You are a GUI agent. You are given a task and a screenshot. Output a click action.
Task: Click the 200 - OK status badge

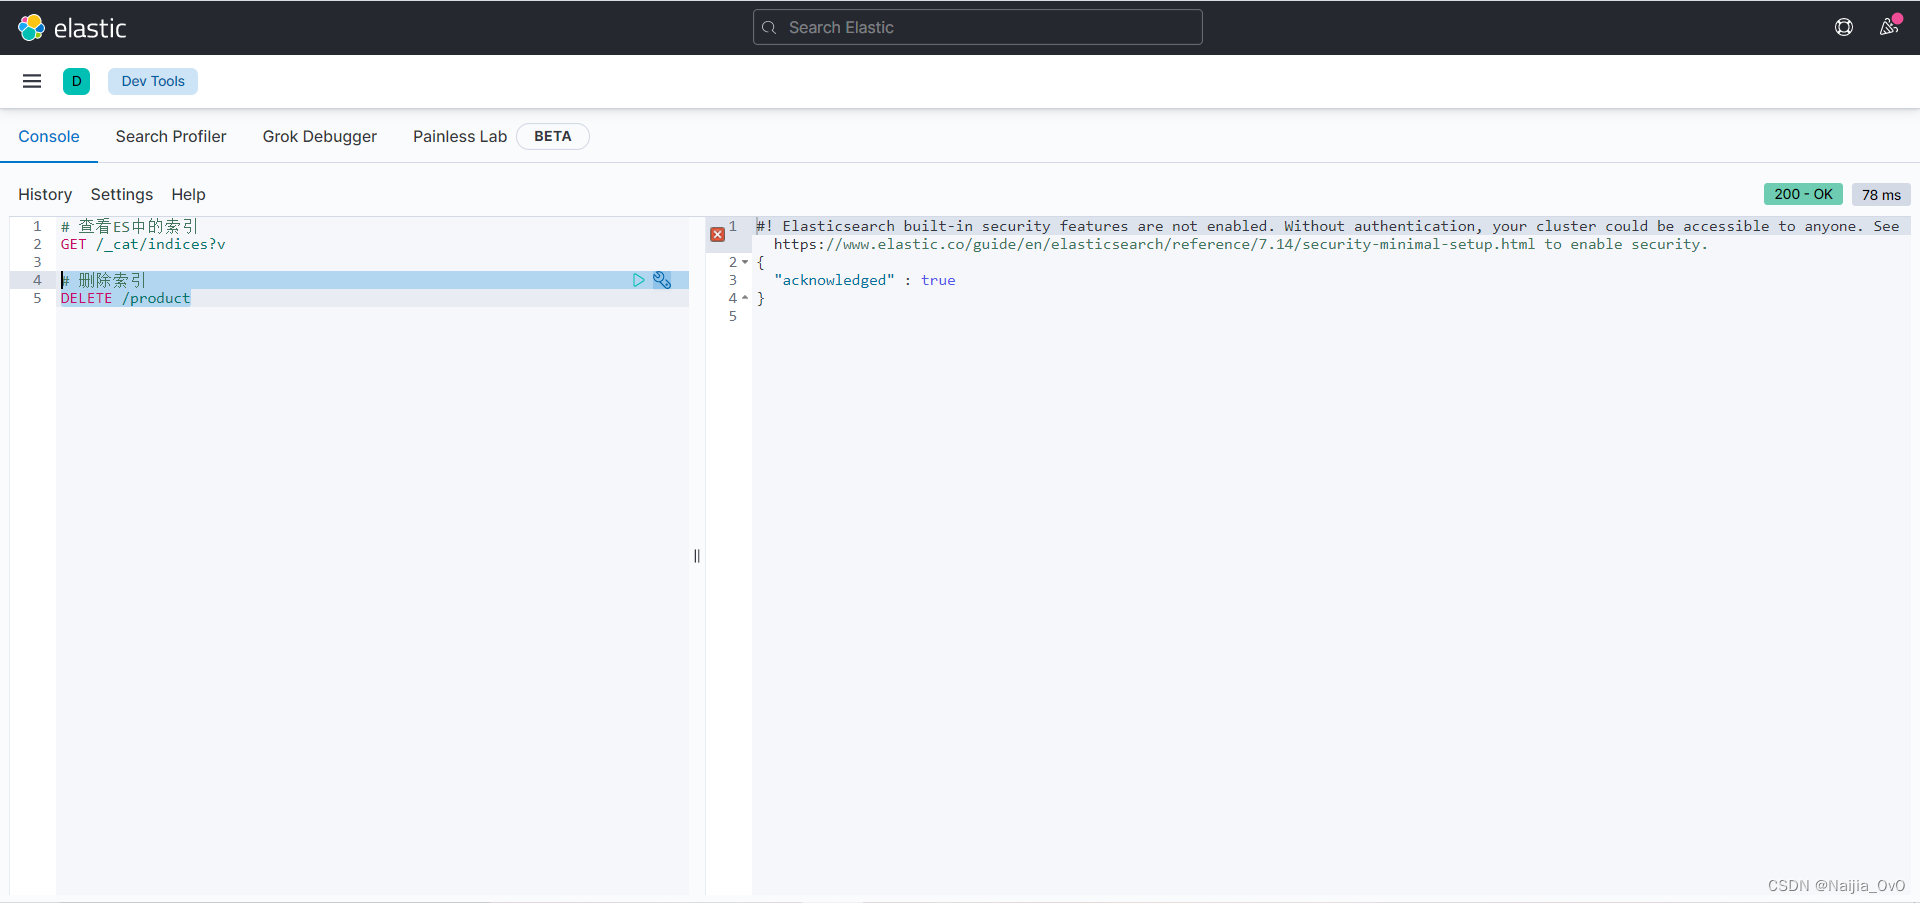tap(1803, 194)
